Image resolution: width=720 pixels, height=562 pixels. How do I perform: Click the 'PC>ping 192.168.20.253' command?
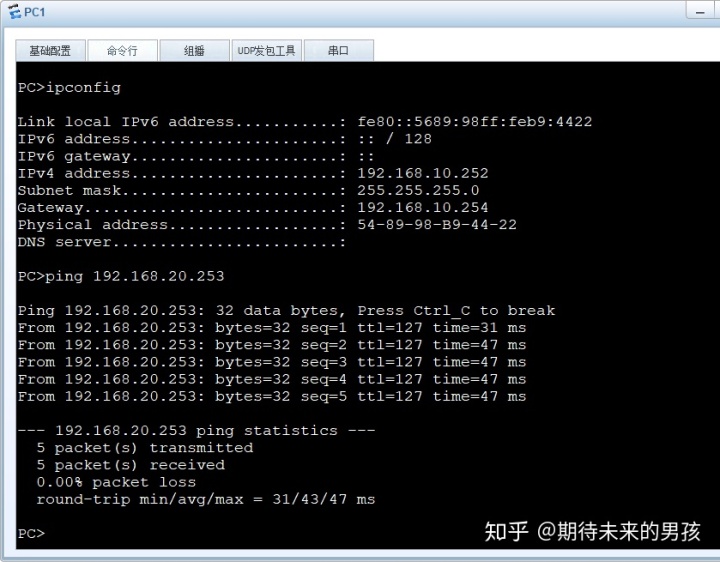(x=121, y=276)
